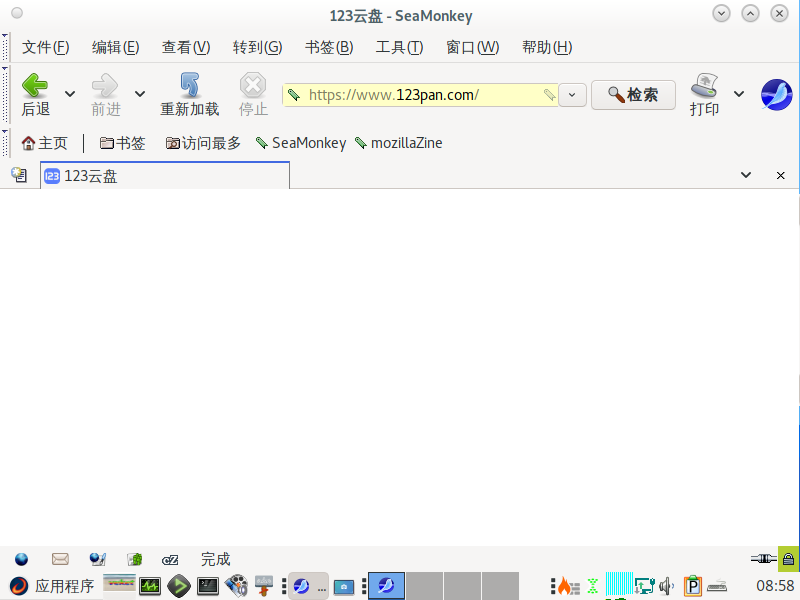Click the network download panel icon

[264, 586]
